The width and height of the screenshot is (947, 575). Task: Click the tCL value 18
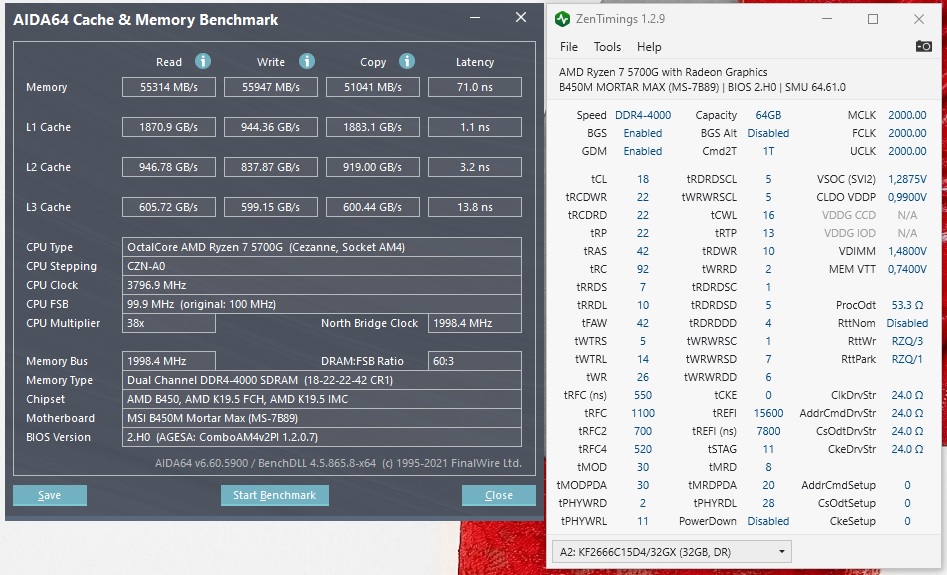pos(643,179)
